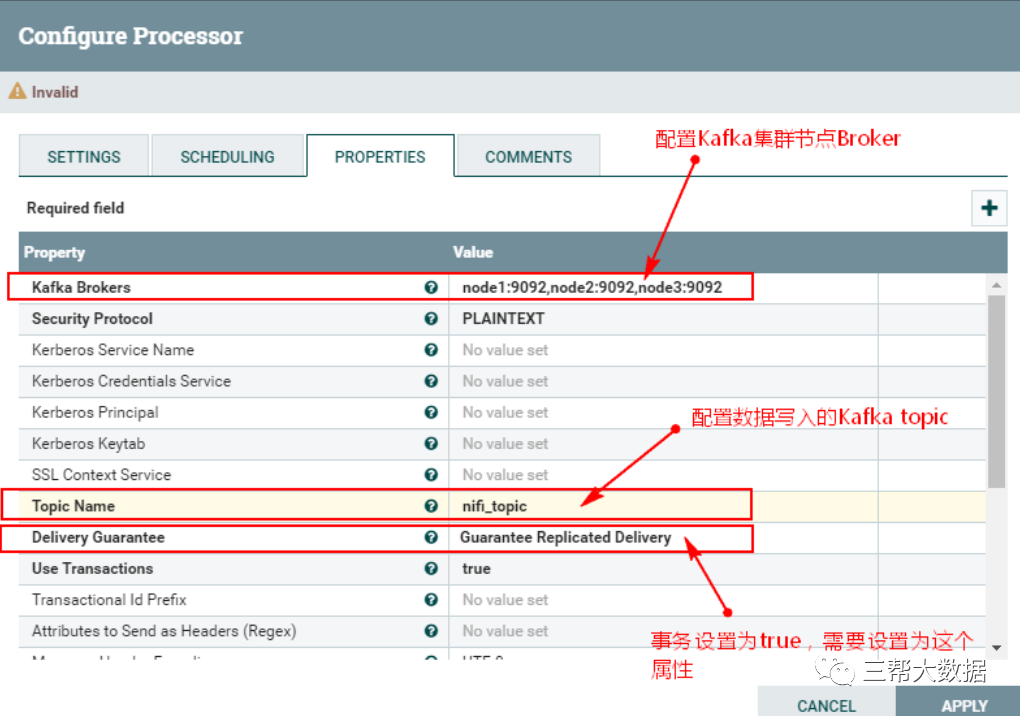
Task: Click the plus icon to add property
Action: [x=989, y=208]
